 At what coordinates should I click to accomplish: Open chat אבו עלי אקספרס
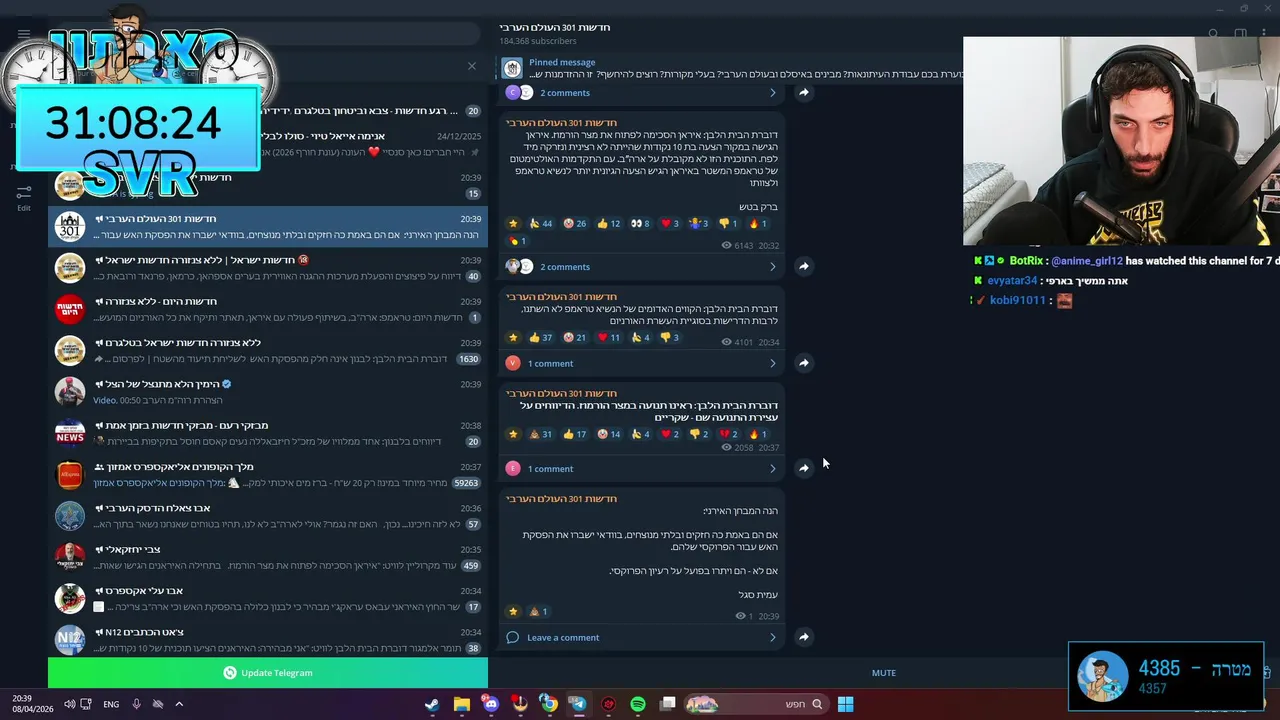pos(268,598)
